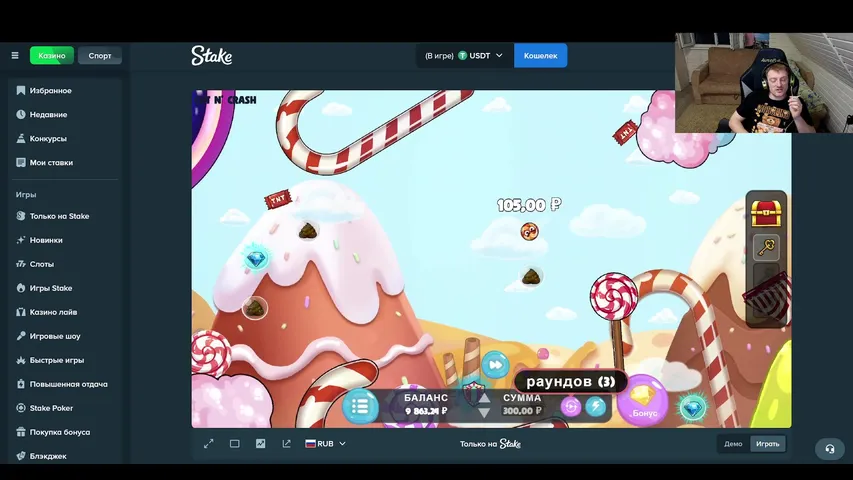The width and height of the screenshot is (853, 480).
Task: Open the live stats chart icon
Action: (x=261, y=444)
